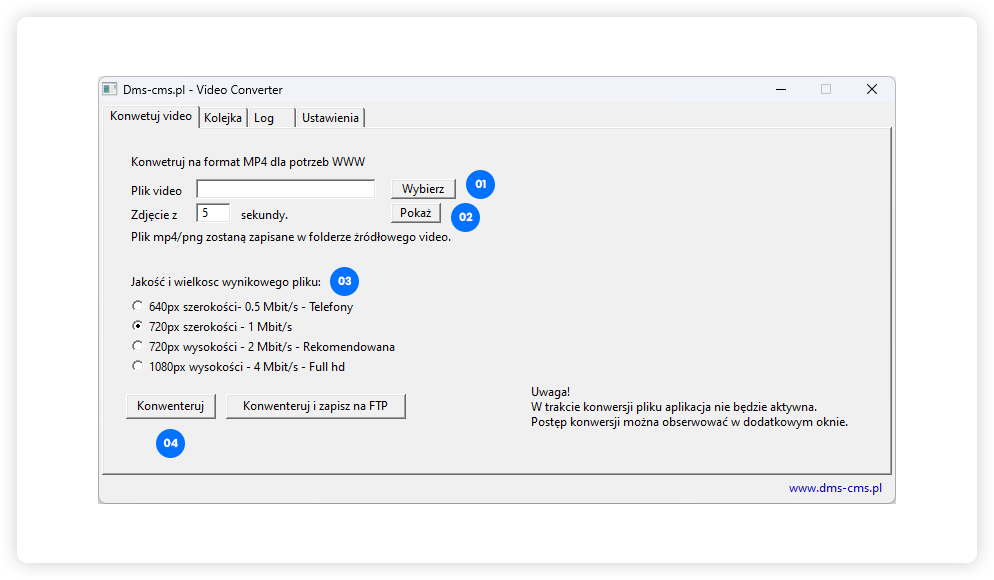Click the blue 03 marker badge

[344, 281]
